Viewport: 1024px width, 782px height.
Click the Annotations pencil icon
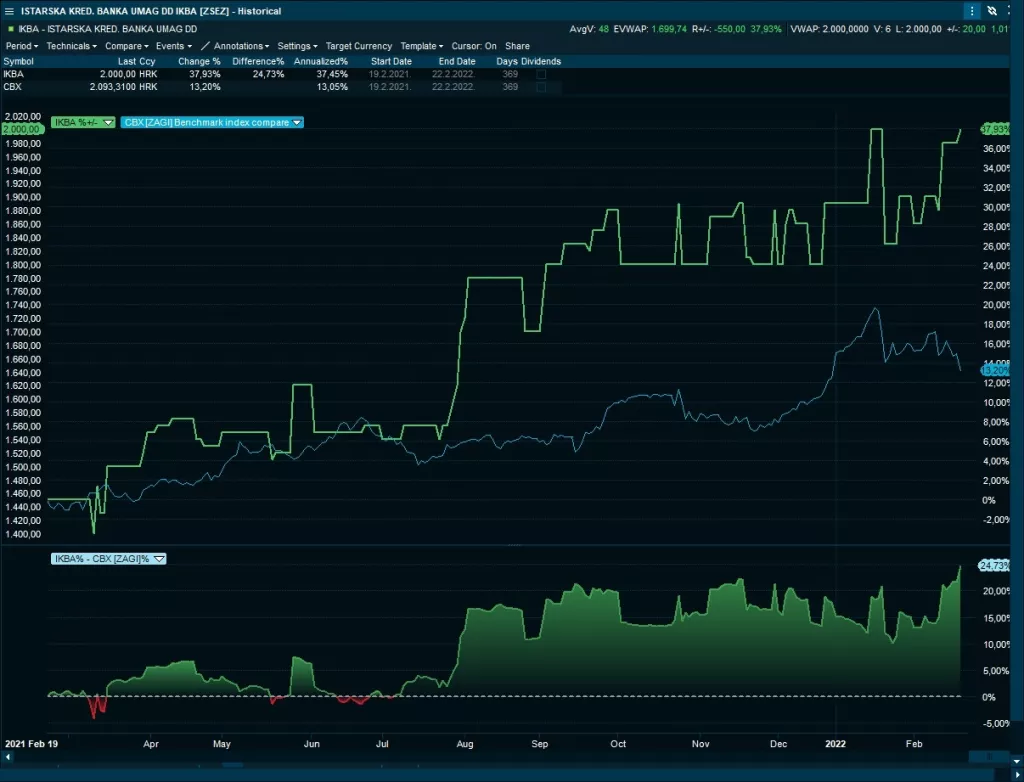(205, 46)
